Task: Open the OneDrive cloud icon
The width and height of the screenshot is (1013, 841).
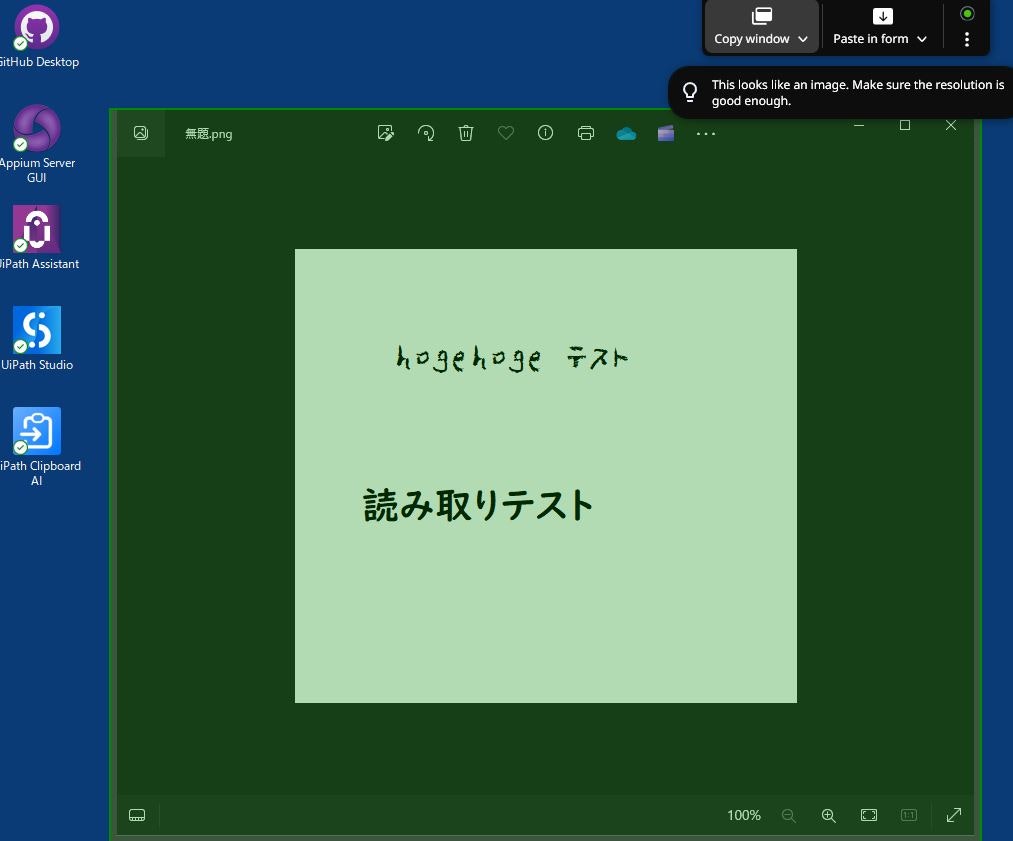Action: [626, 134]
